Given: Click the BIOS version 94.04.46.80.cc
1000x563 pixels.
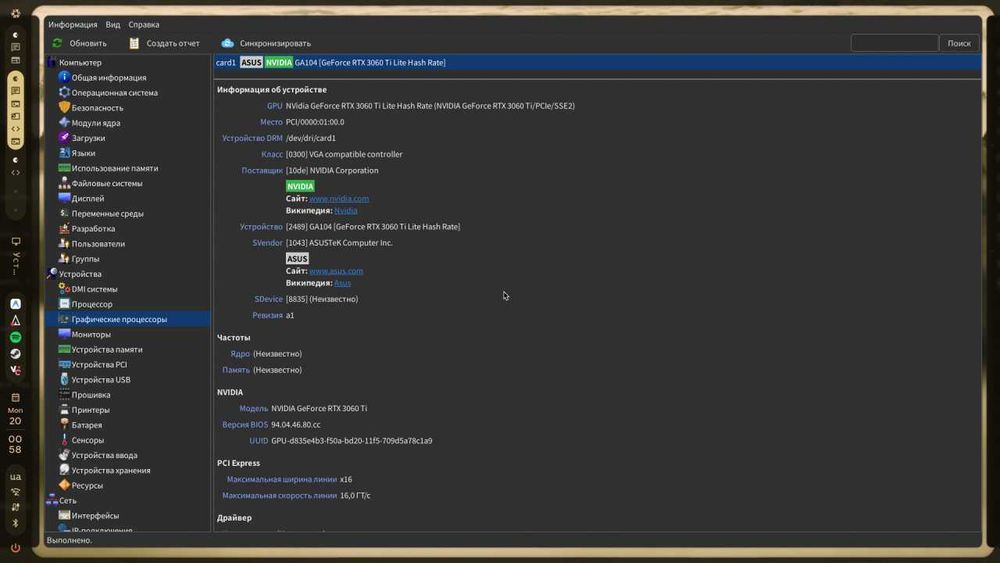Looking at the screenshot, I should pos(296,425).
